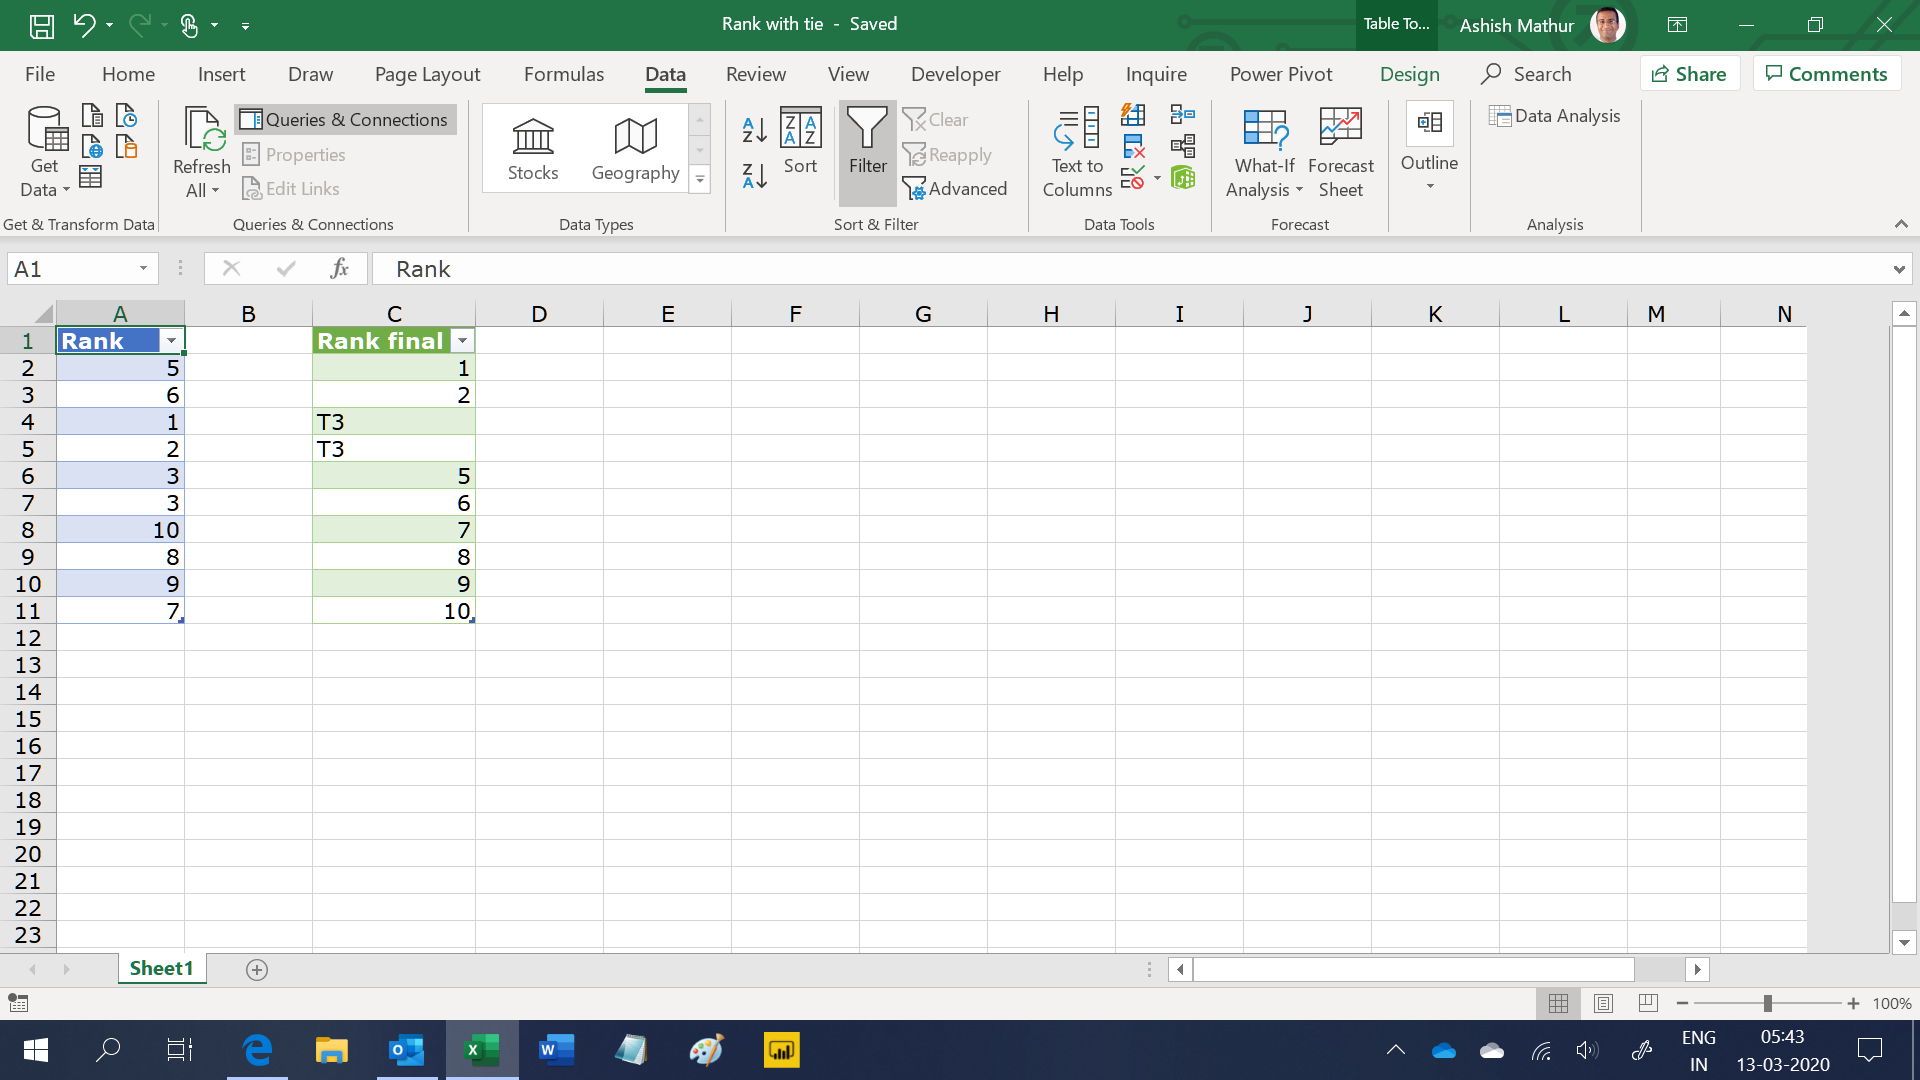Image resolution: width=1920 pixels, height=1080 pixels.
Task: Adjust the zoom slider handle
Action: [x=1767, y=1003]
